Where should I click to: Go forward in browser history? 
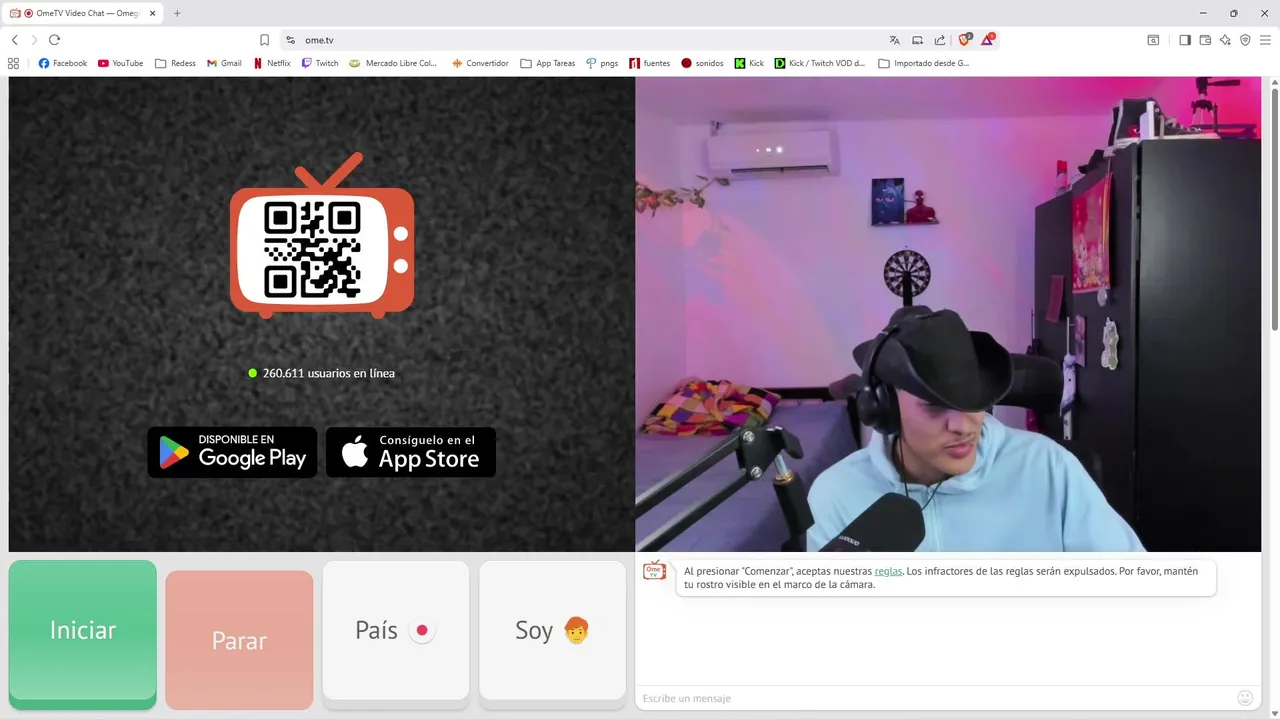34,40
